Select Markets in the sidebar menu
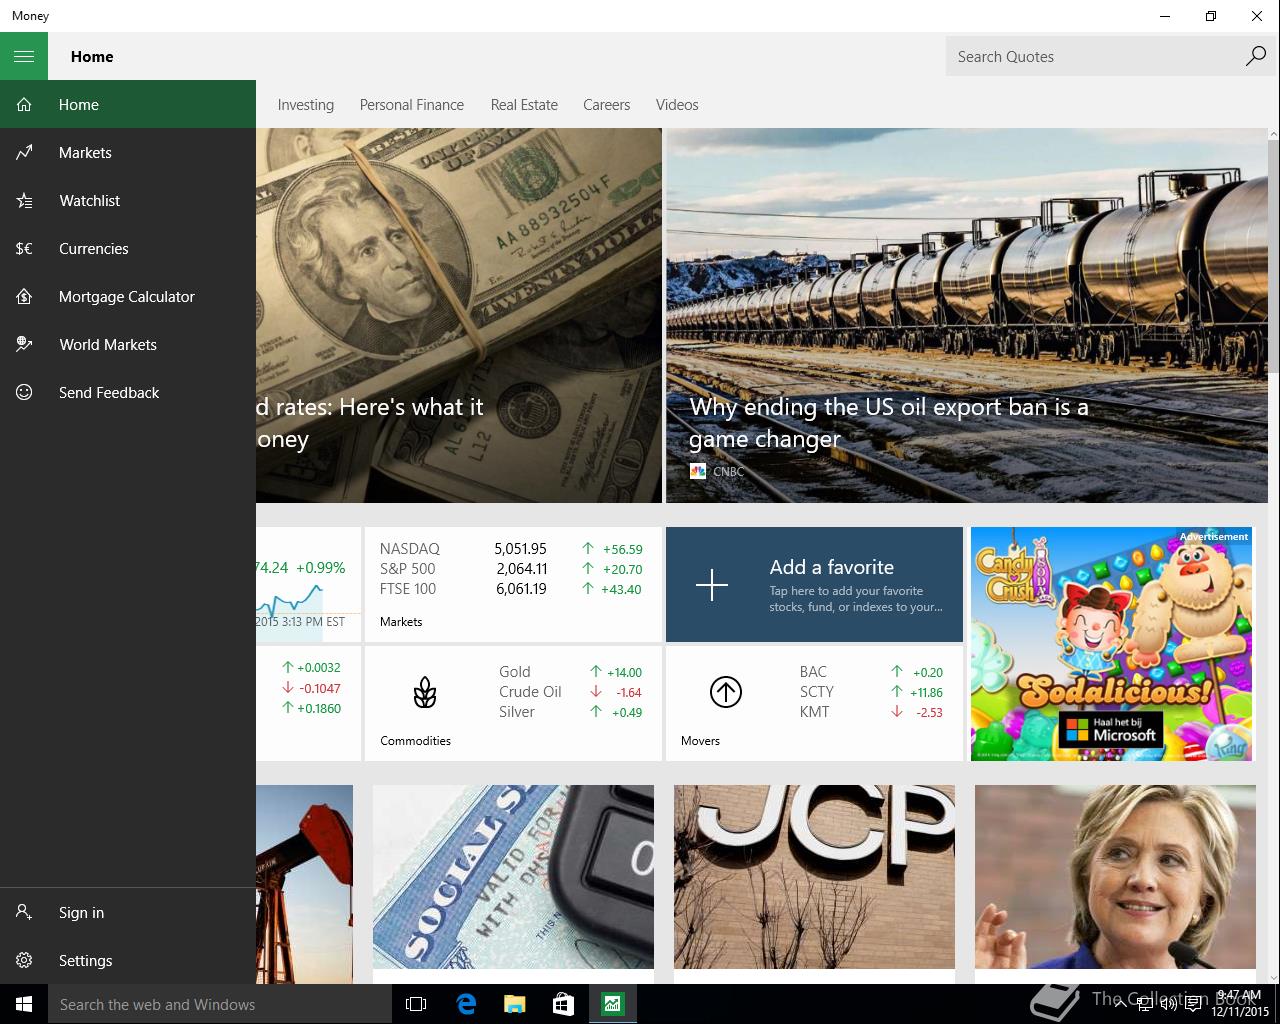 [x=128, y=152]
